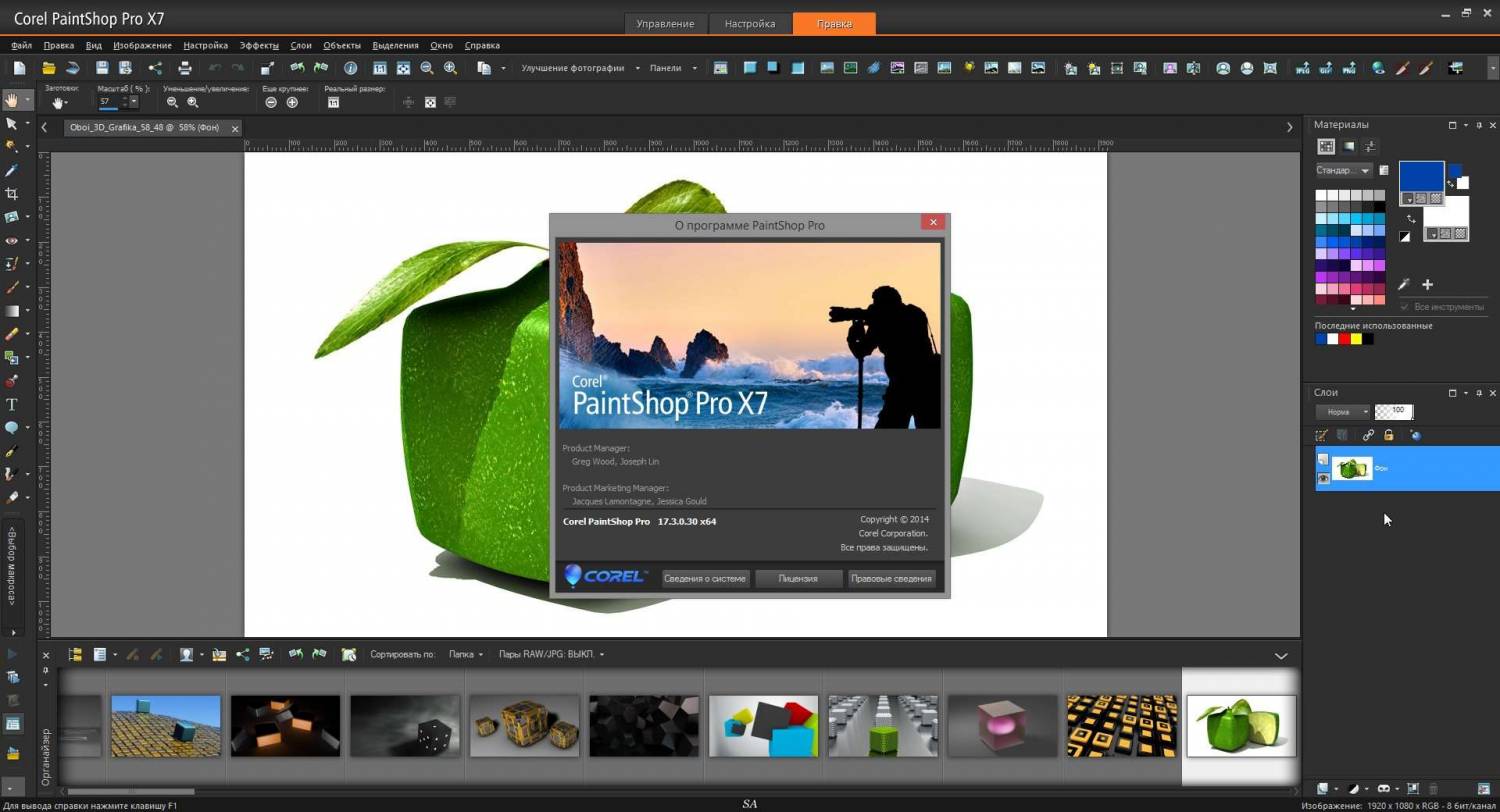
Task: Open the Эффекты menu
Action: [259, 45]
